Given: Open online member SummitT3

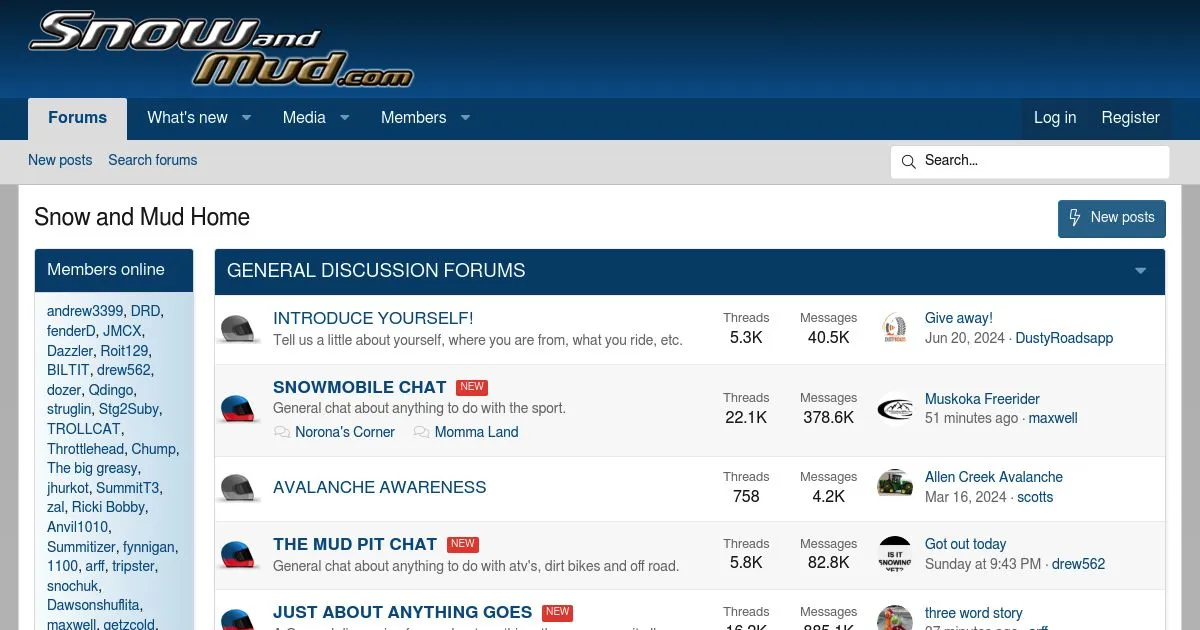Looking at the screenshot, I should [x=128, y=488].
